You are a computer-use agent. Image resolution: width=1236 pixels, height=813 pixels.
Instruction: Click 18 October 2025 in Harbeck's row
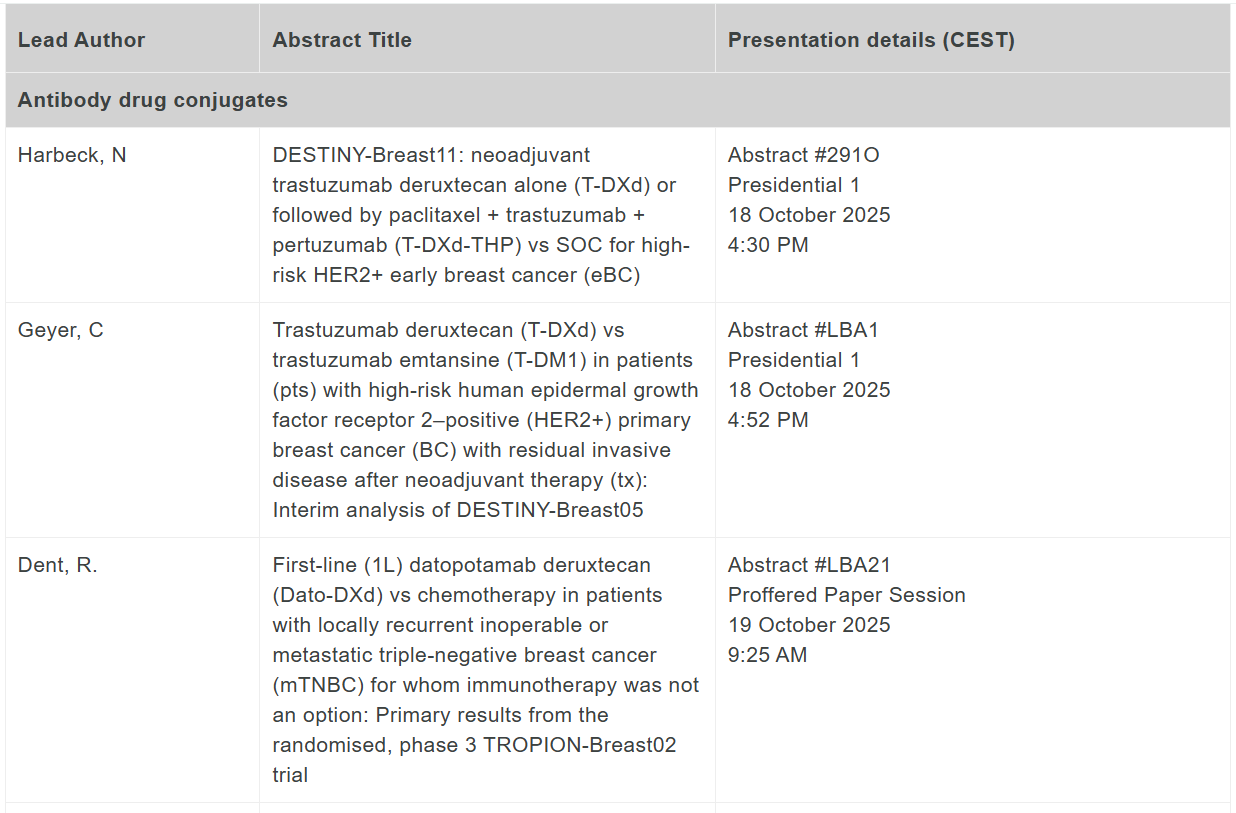point(808,215)
